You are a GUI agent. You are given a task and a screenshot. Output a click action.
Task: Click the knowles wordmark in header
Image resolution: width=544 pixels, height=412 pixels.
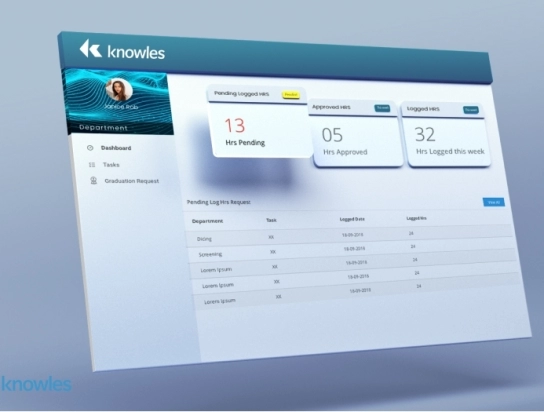point(136,52)
